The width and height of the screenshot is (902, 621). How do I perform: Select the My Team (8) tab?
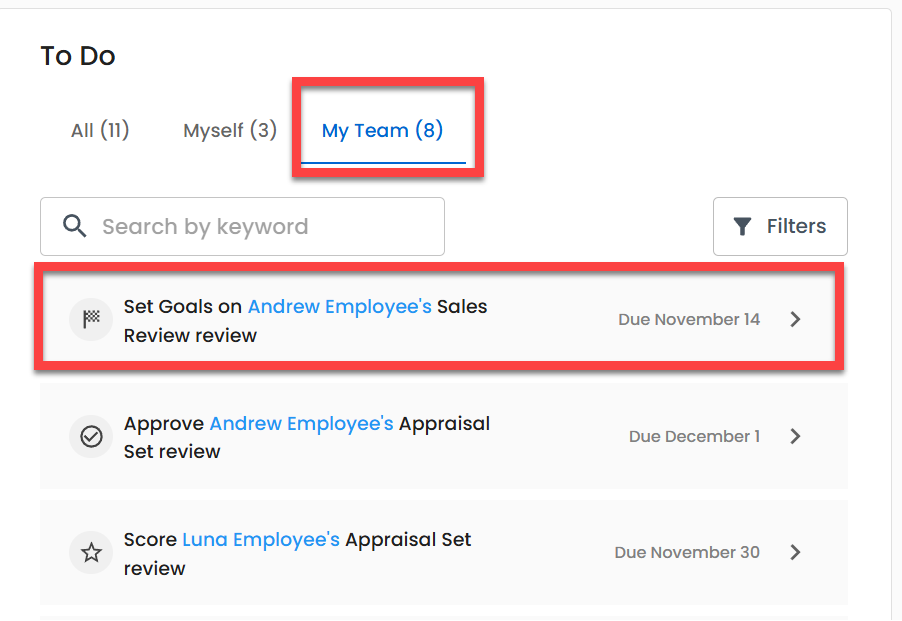point(383,131)
